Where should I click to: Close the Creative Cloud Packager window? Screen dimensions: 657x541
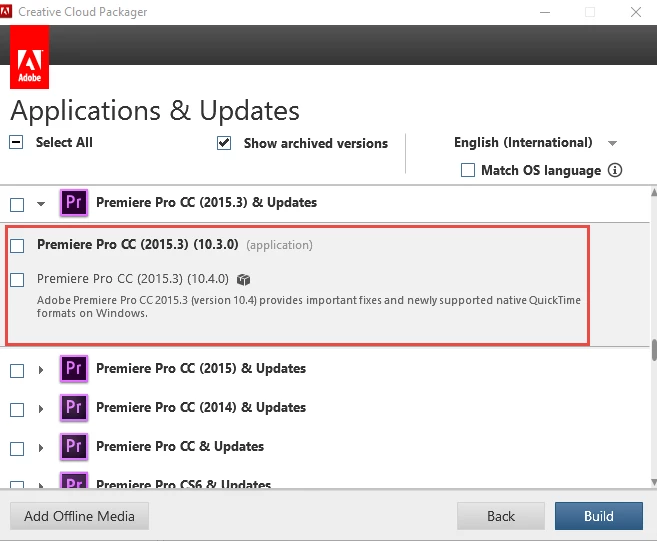(636, 12)
